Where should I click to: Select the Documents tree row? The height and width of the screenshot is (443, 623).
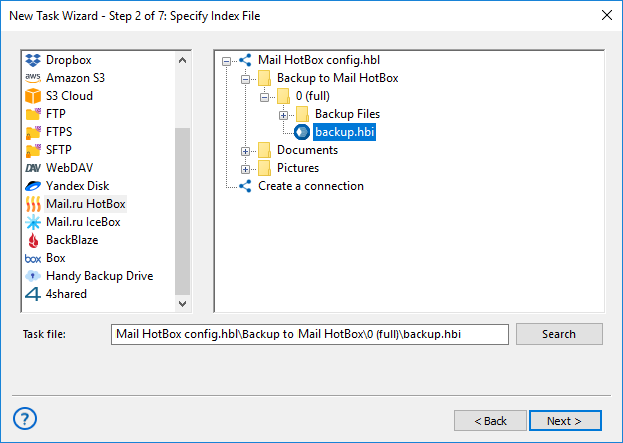point(308,150)
